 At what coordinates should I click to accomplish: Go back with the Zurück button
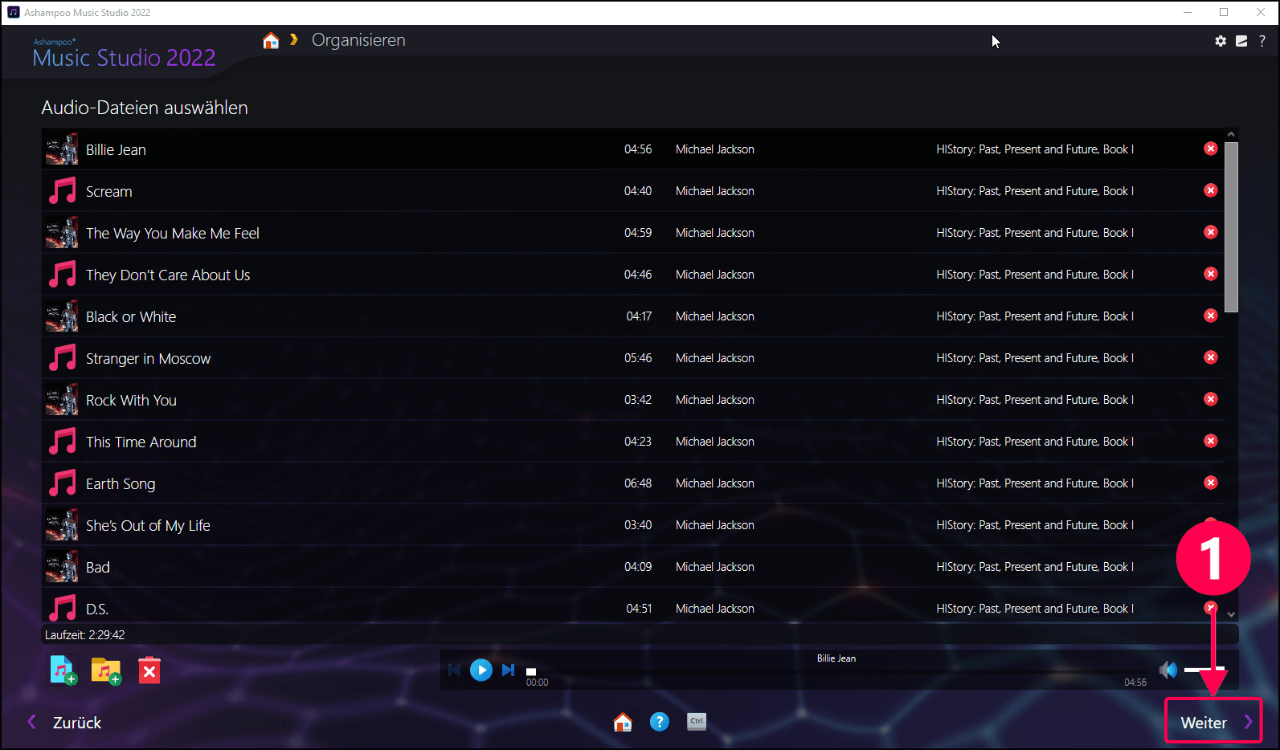click(x=64, y=722)
